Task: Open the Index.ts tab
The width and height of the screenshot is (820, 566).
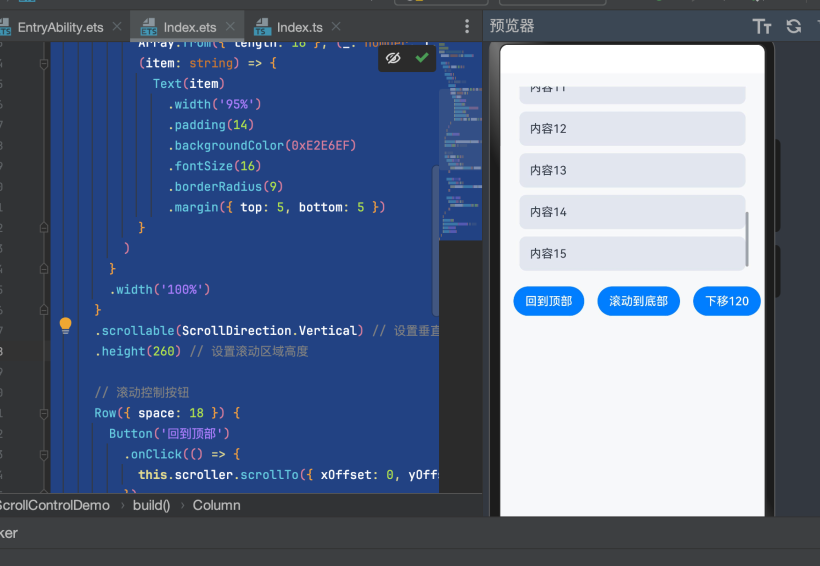Action: pos(299,27)
